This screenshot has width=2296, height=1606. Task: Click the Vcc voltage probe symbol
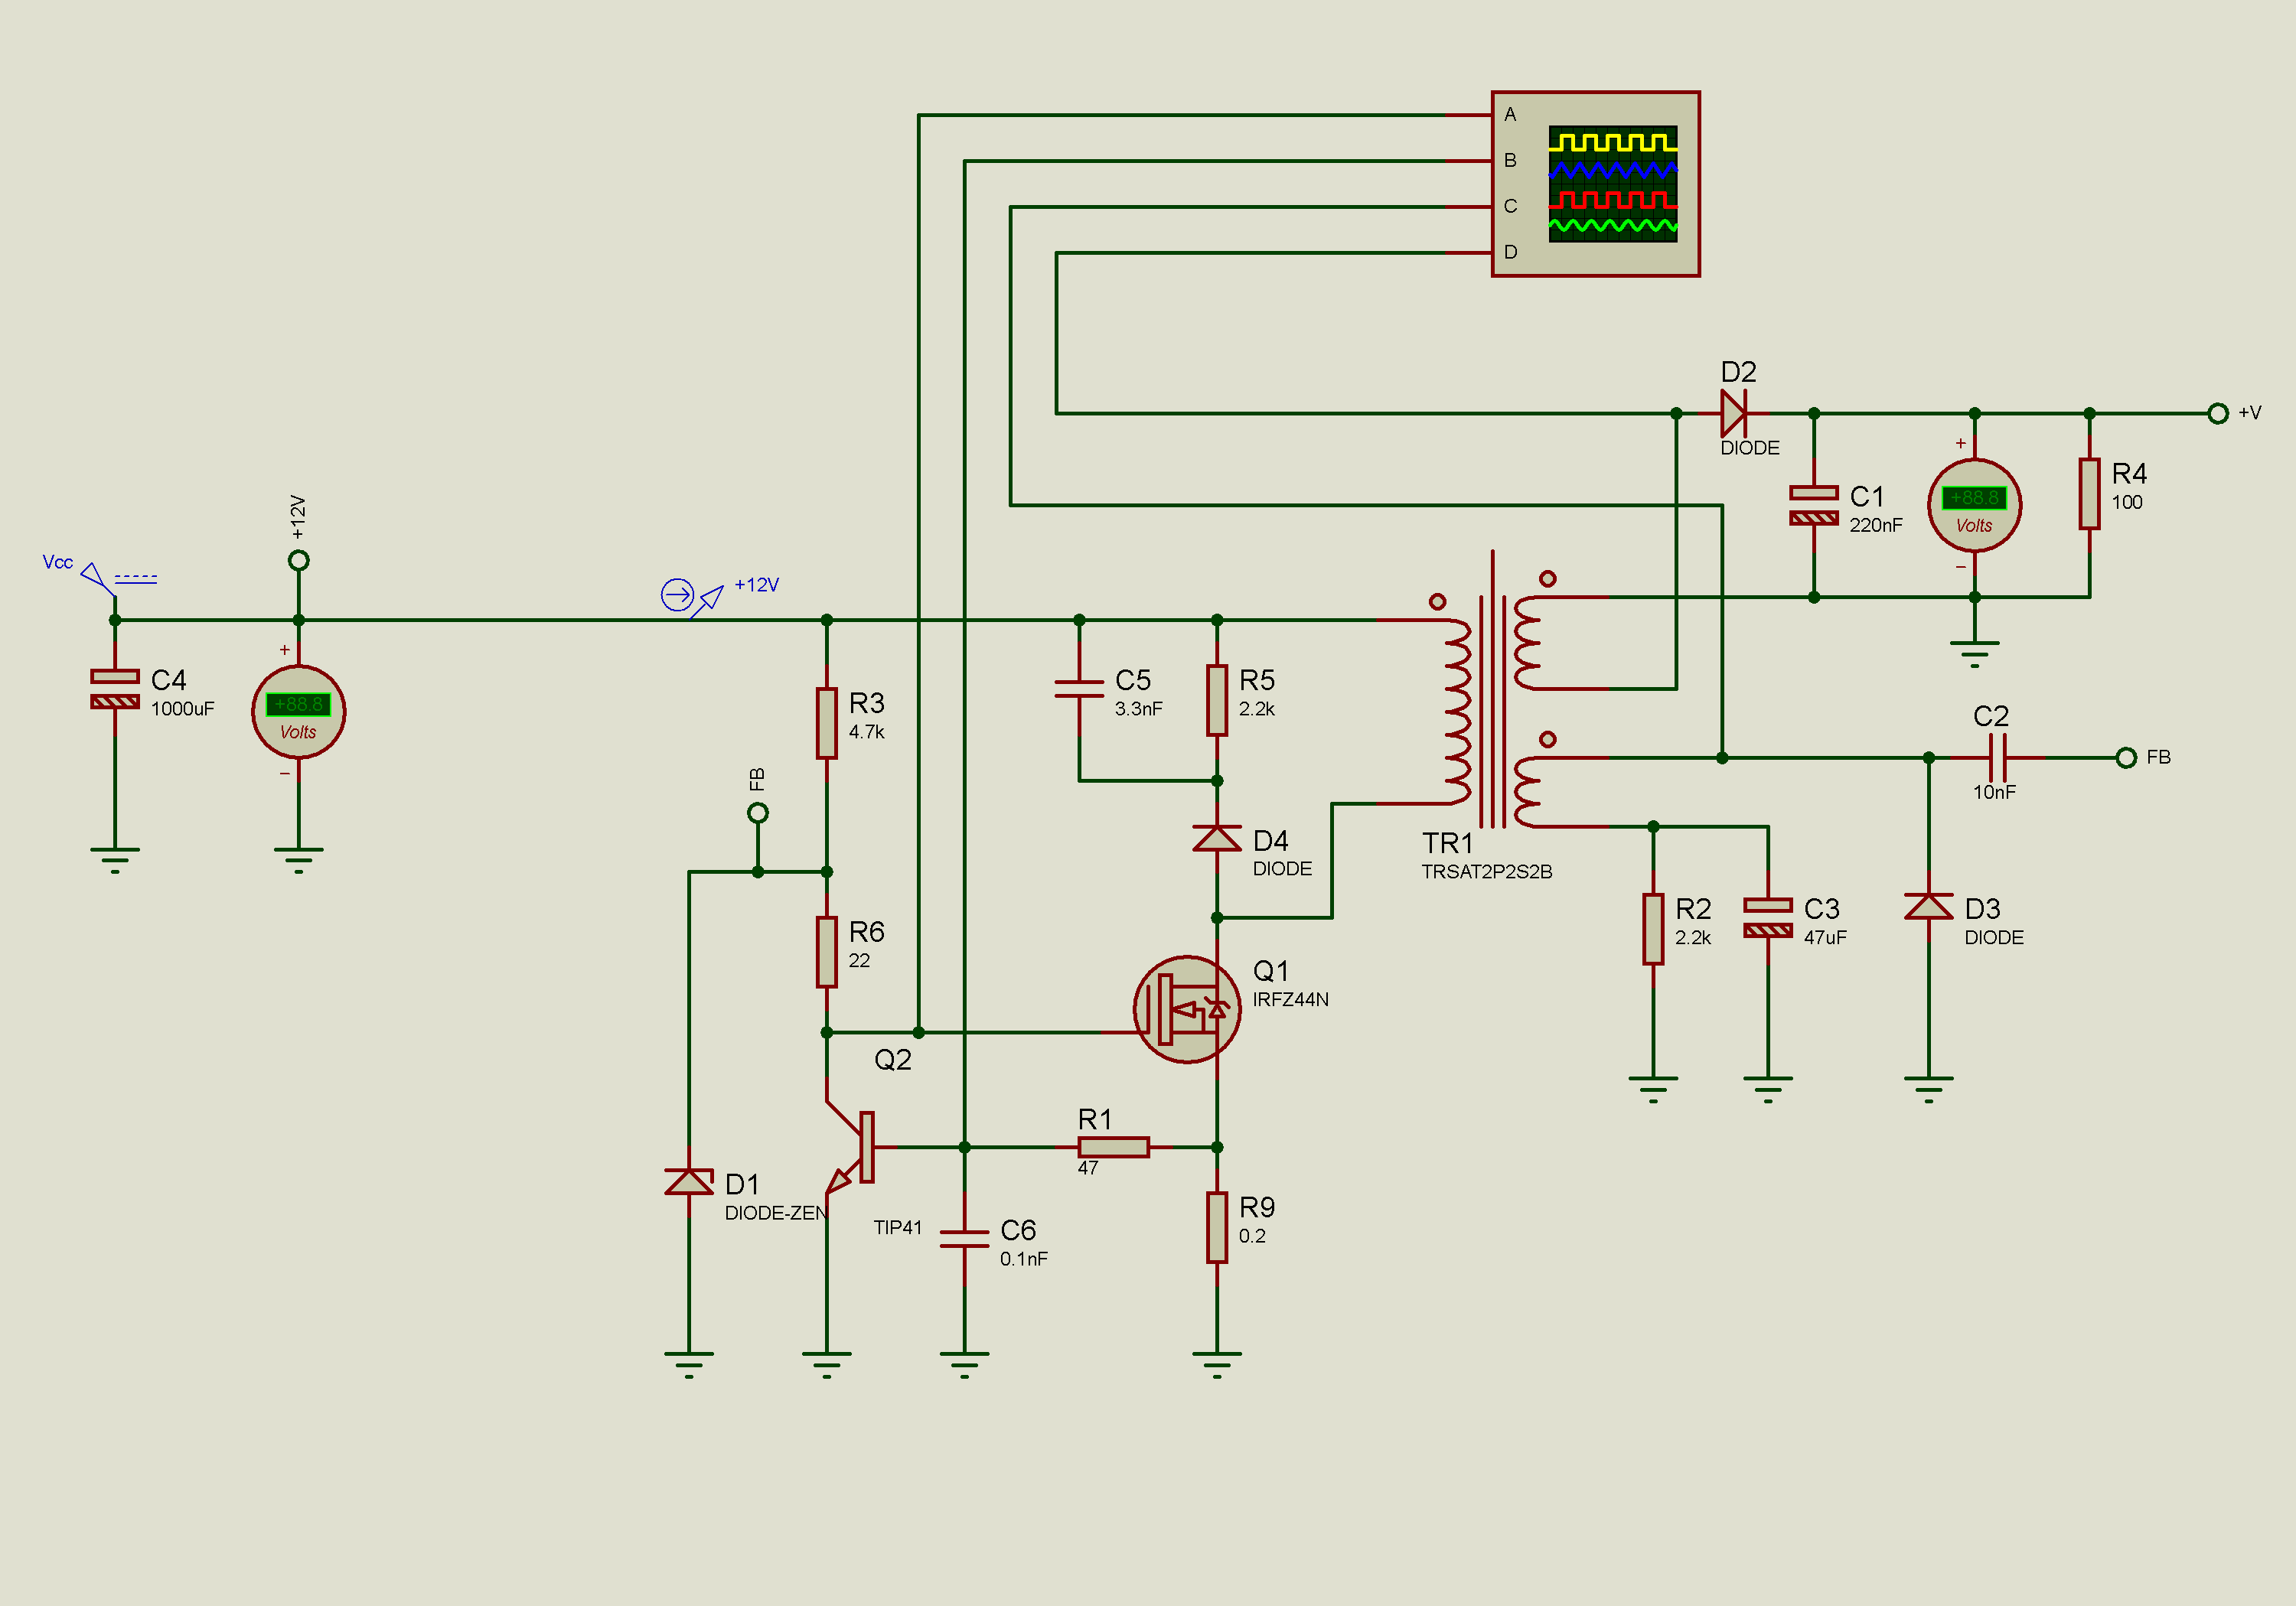point(99,579)
